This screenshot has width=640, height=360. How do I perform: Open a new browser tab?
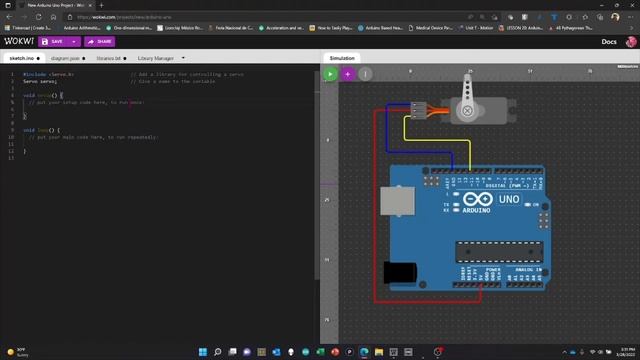(x=101, y=5)
